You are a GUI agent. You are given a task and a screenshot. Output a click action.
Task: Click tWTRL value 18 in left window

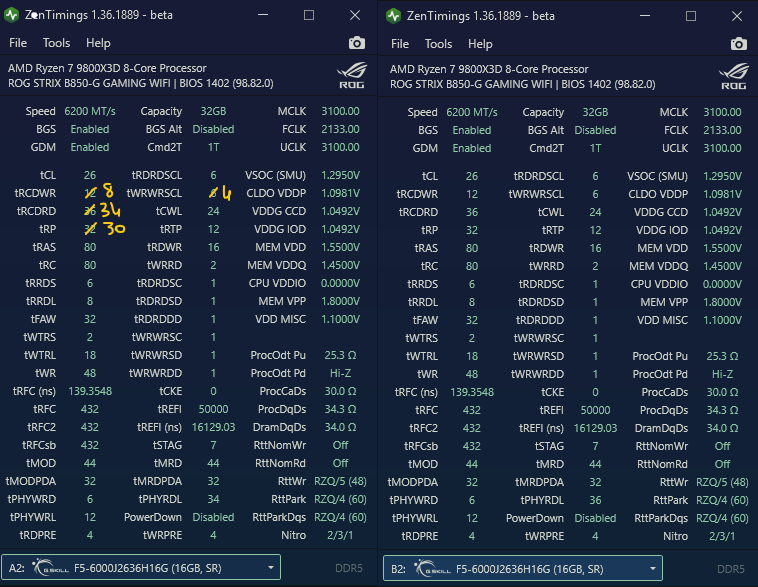[x=90, y=355]
